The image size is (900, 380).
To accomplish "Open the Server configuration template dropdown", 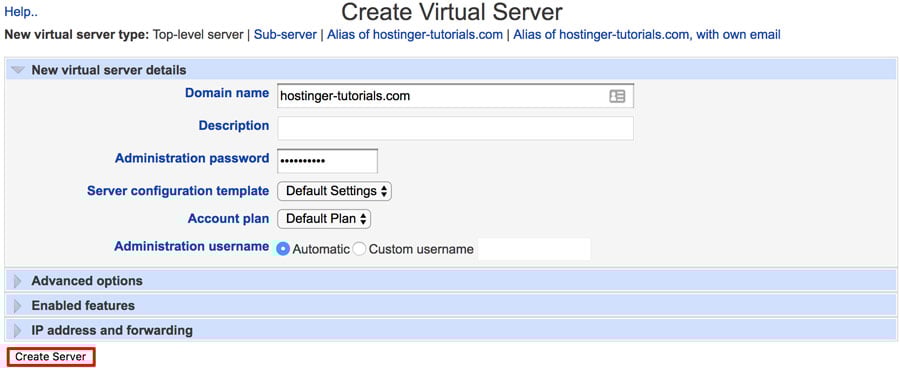I will click(x=334, y=191).
